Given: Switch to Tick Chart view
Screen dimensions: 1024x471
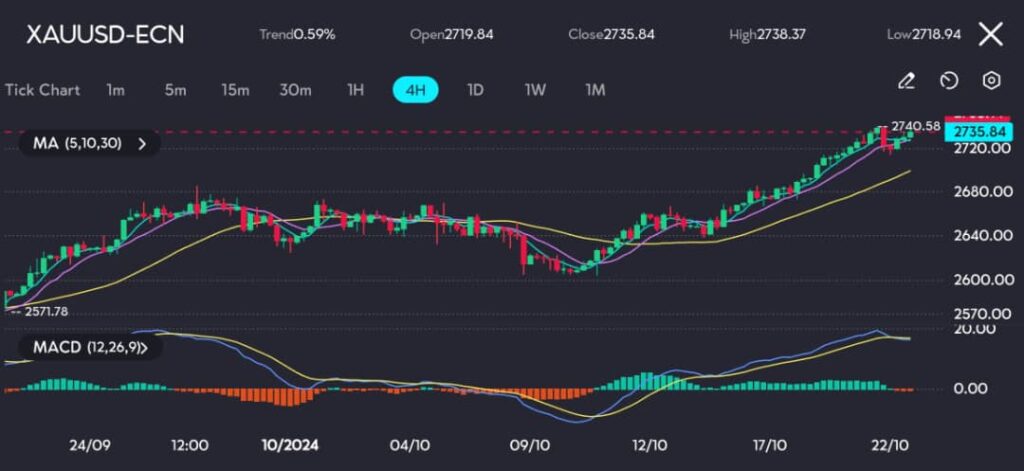Looking at the screenshot, I should pos(42,90).
